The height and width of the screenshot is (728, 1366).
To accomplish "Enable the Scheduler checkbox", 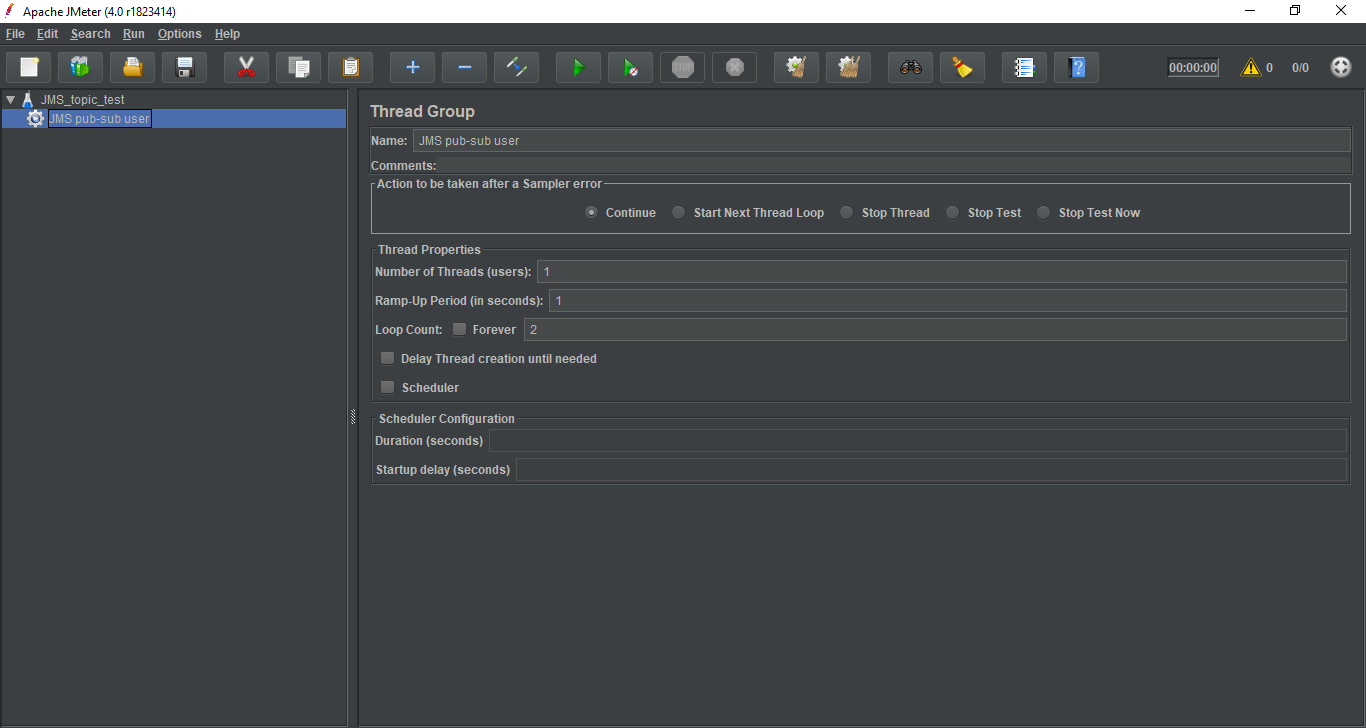I will pos(387,388).
